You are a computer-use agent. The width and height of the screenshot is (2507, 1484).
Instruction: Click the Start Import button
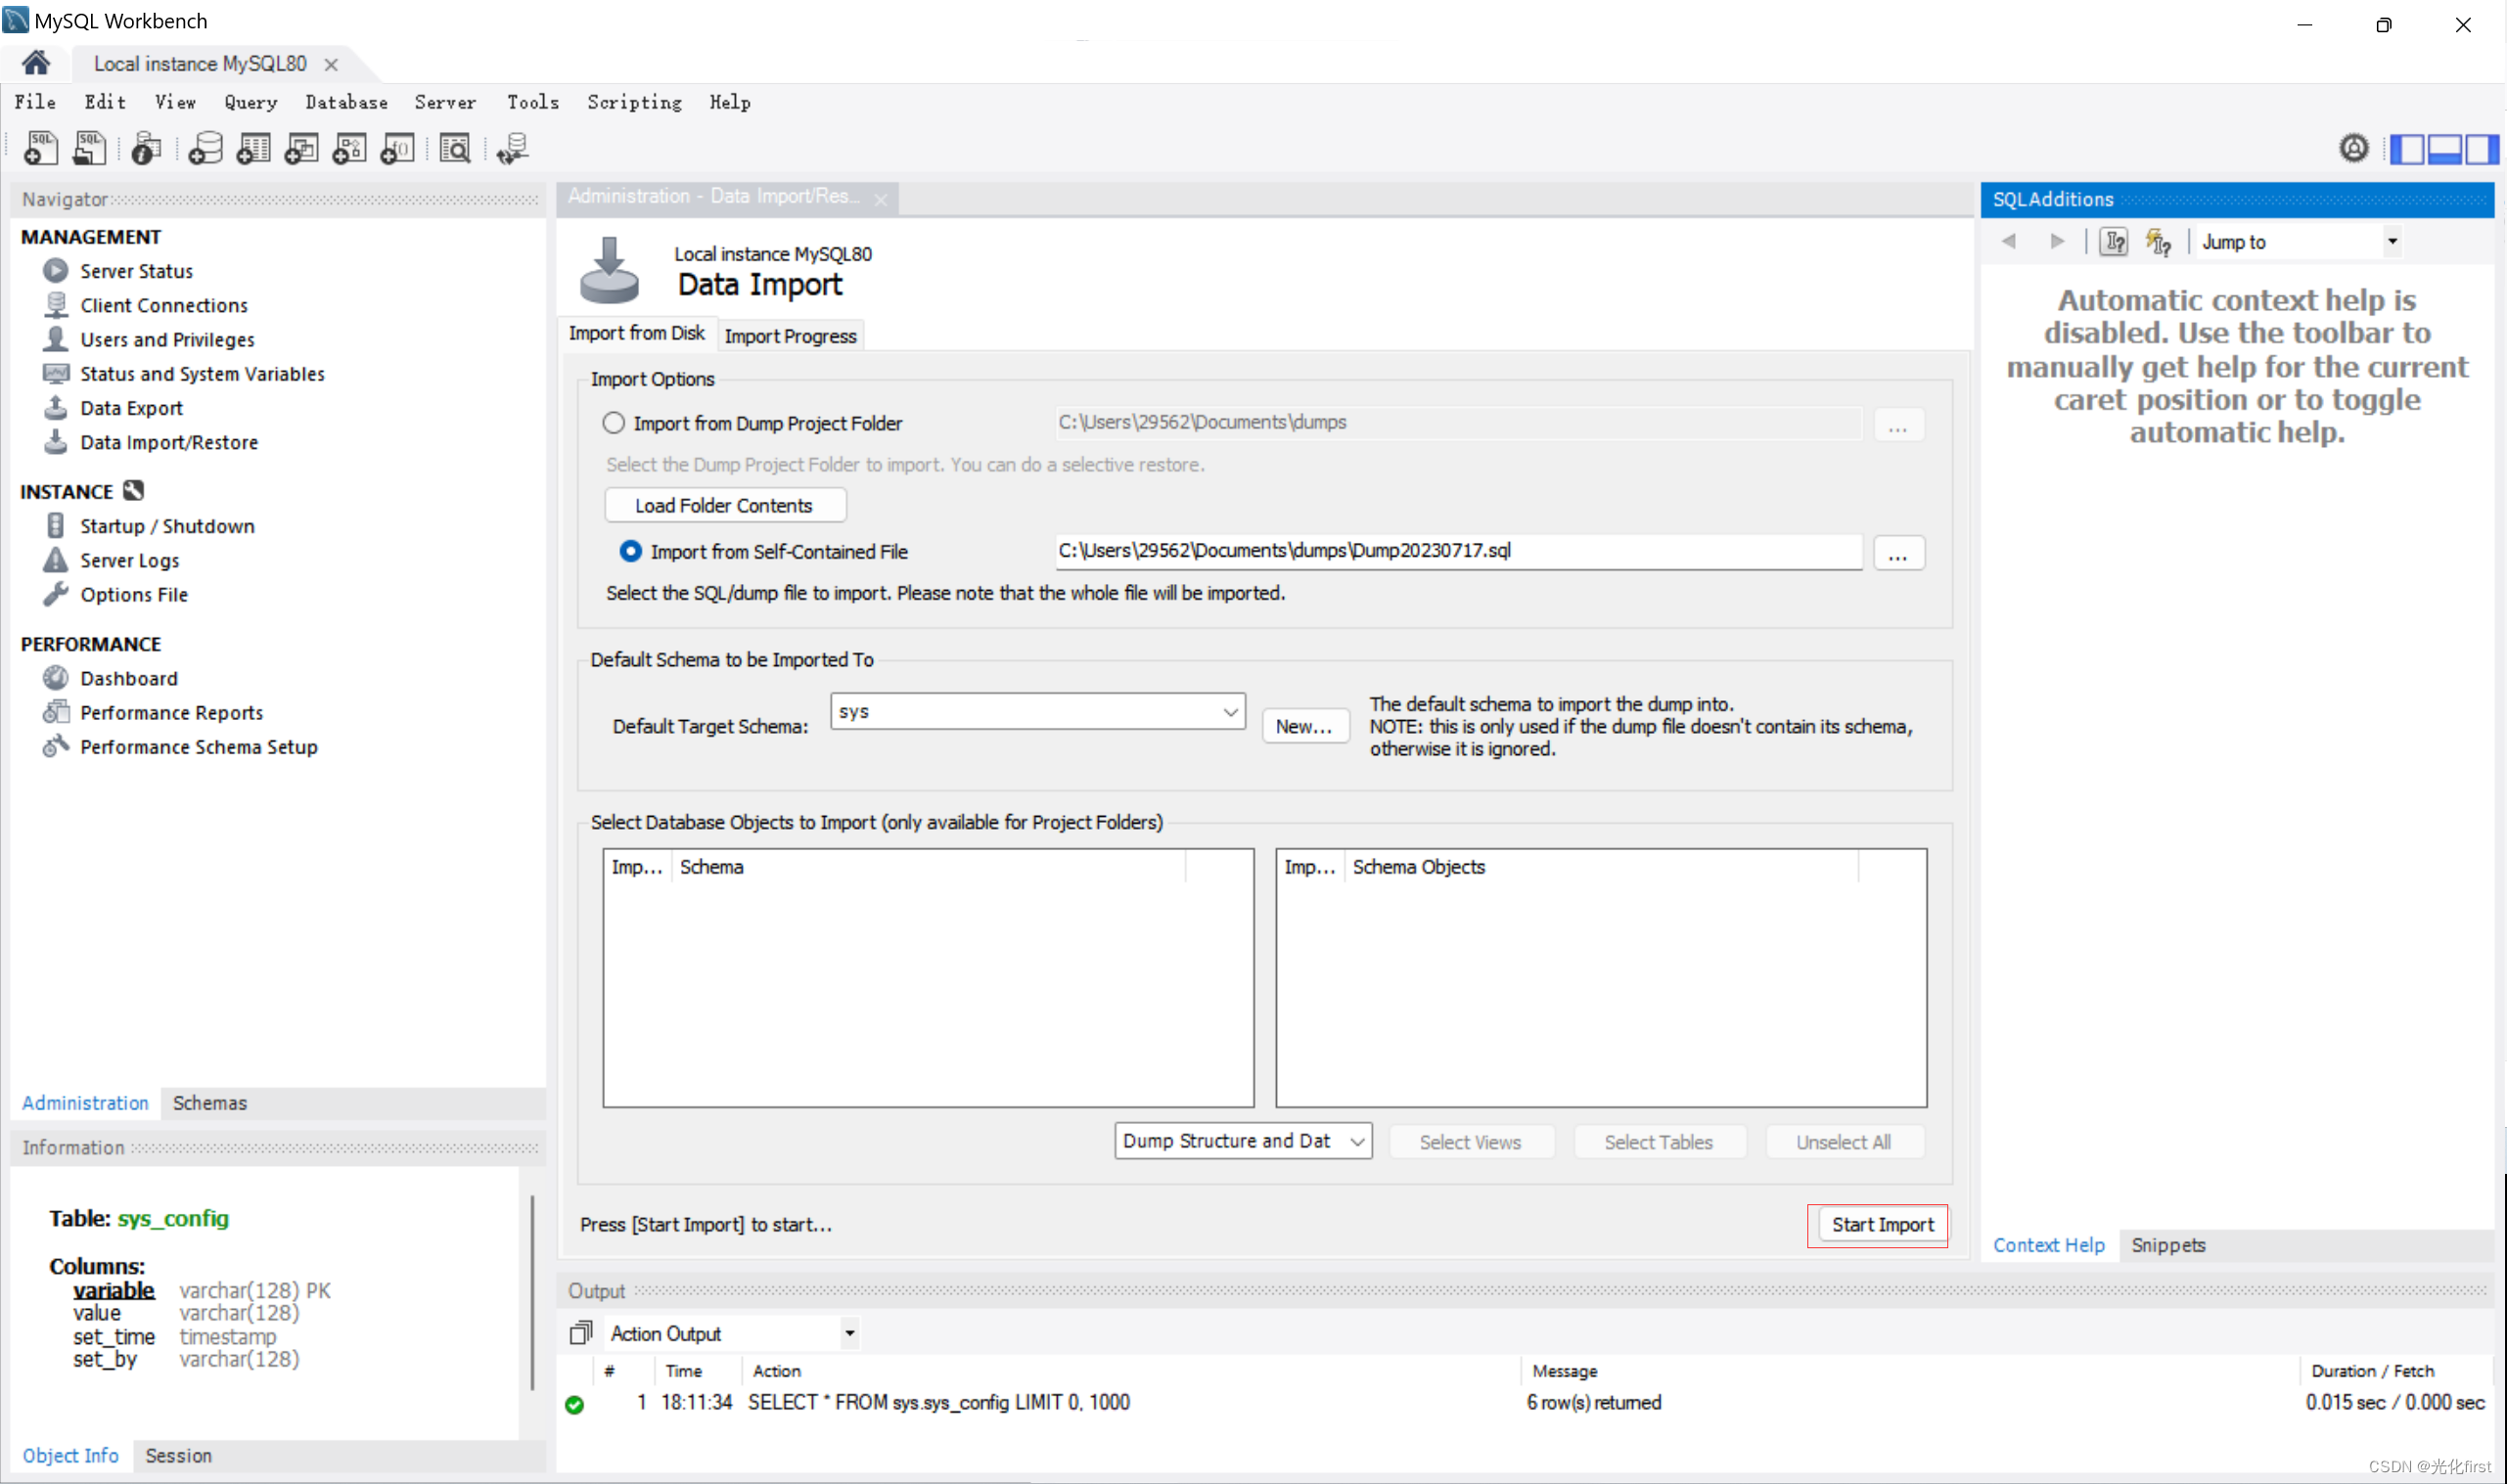[x=1881, y=1224]
